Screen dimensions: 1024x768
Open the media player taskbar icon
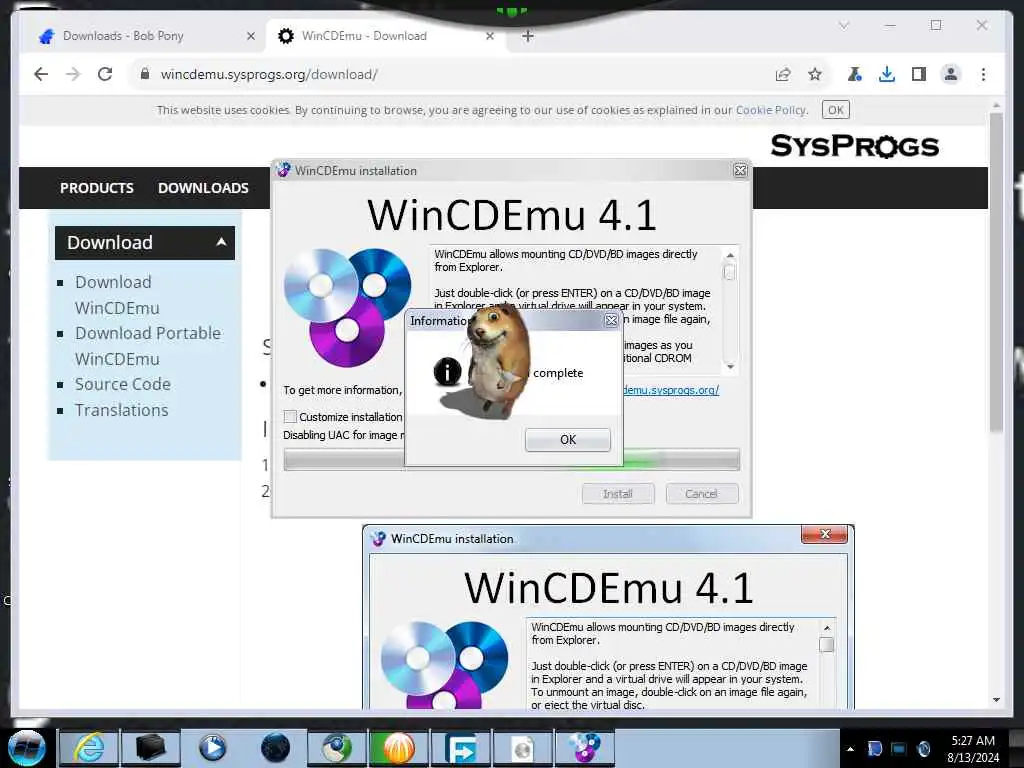pyautogui.click(x=213, y=748)
